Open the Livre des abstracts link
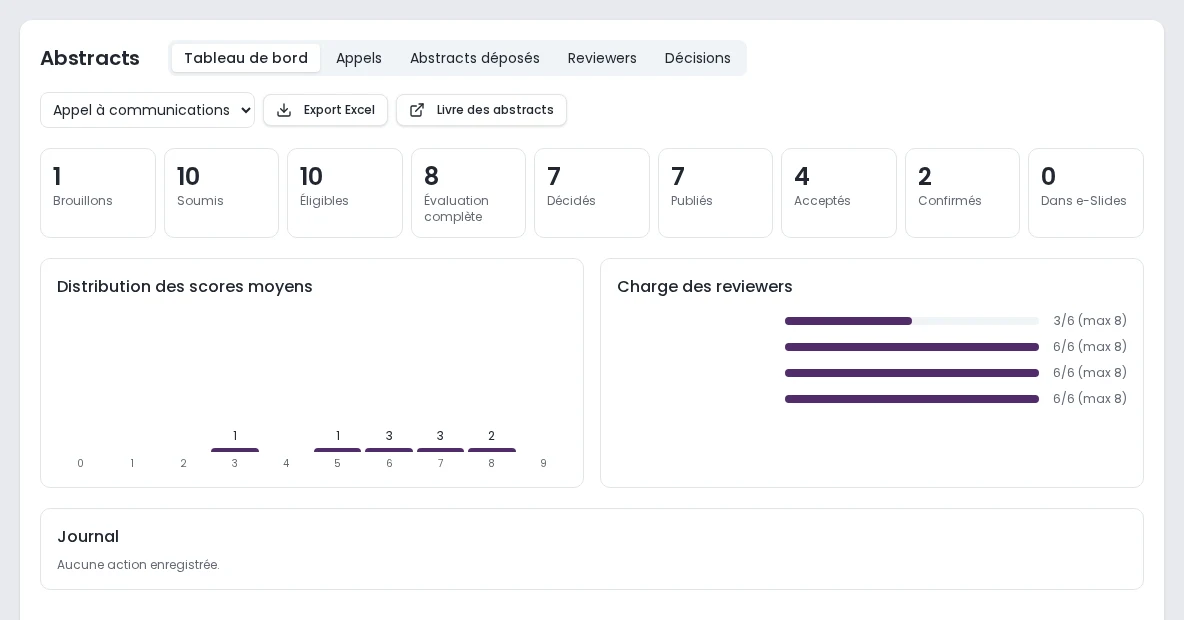 (481, 110)
